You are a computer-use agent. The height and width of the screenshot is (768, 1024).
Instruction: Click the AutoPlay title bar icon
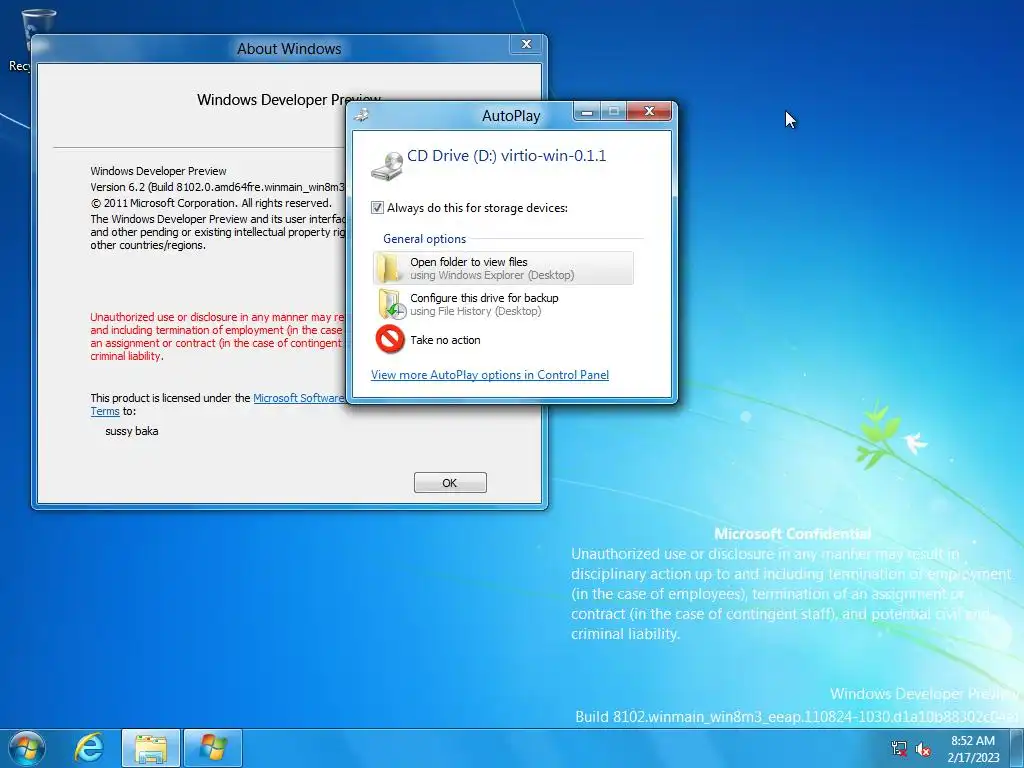pos(362,115)
